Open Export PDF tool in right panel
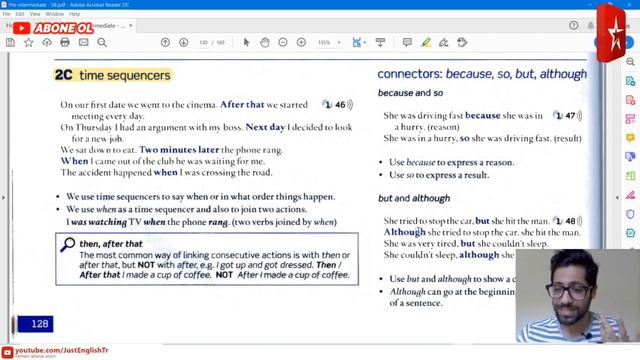 click(x=630, y=81)
